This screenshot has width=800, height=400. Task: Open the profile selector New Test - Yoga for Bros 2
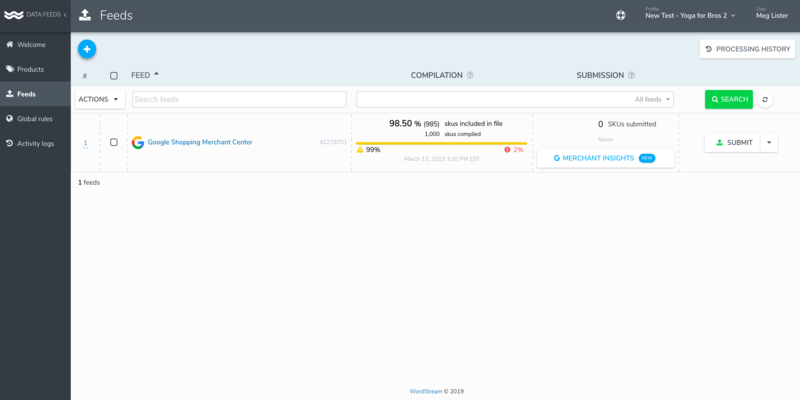690,15
